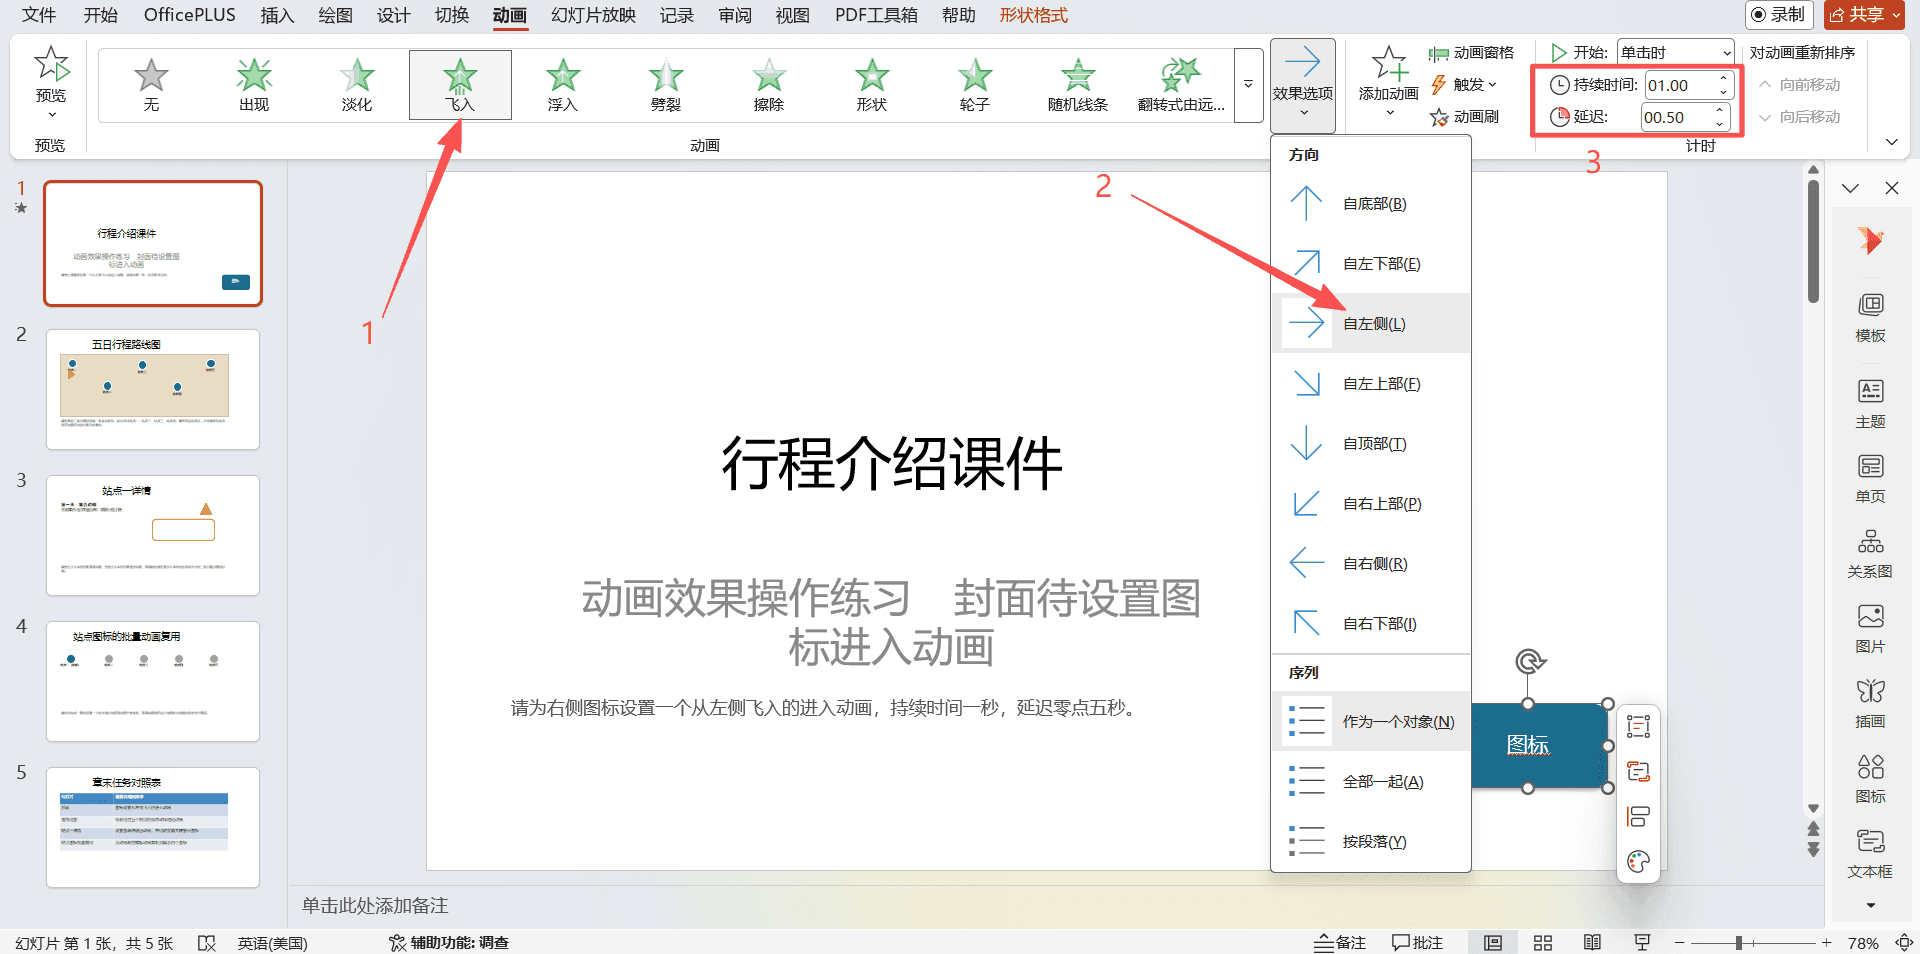Screen dimensions: 1920x954
Task: Open the 动画窗格 animation pane
Action: click(x=1471, y=53)
